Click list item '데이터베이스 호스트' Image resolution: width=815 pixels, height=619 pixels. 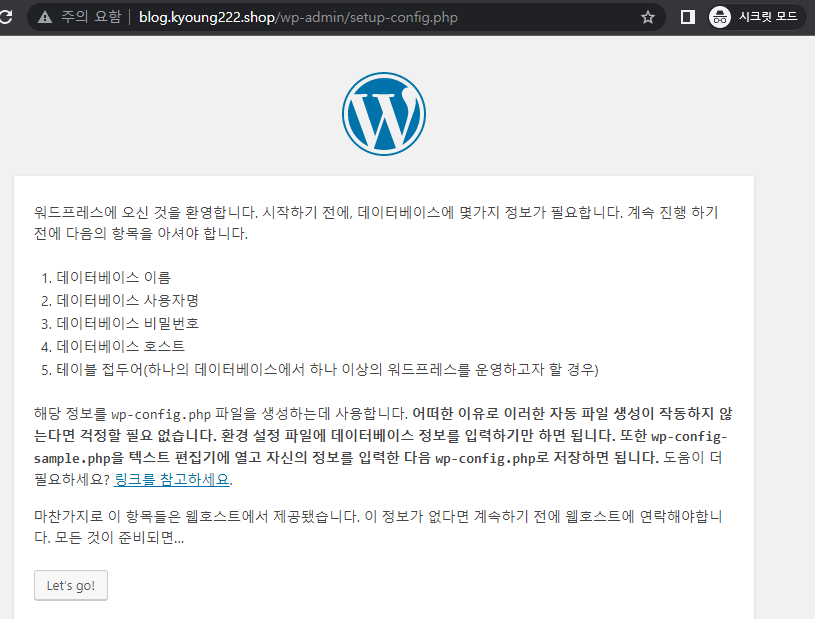pyautogui.click(x=120, y=346)
